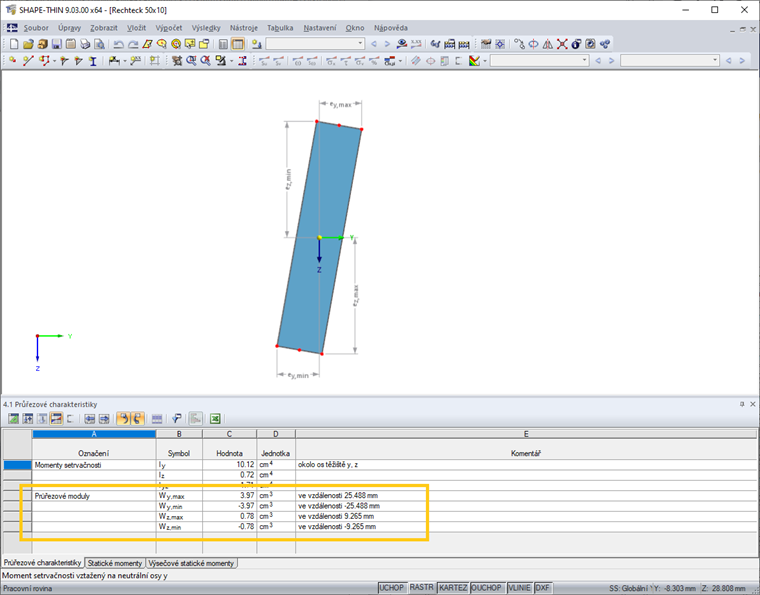Click the Save (floppy disk) icon
The width and height of the screenshot is (760, 595).
(57, 44)
